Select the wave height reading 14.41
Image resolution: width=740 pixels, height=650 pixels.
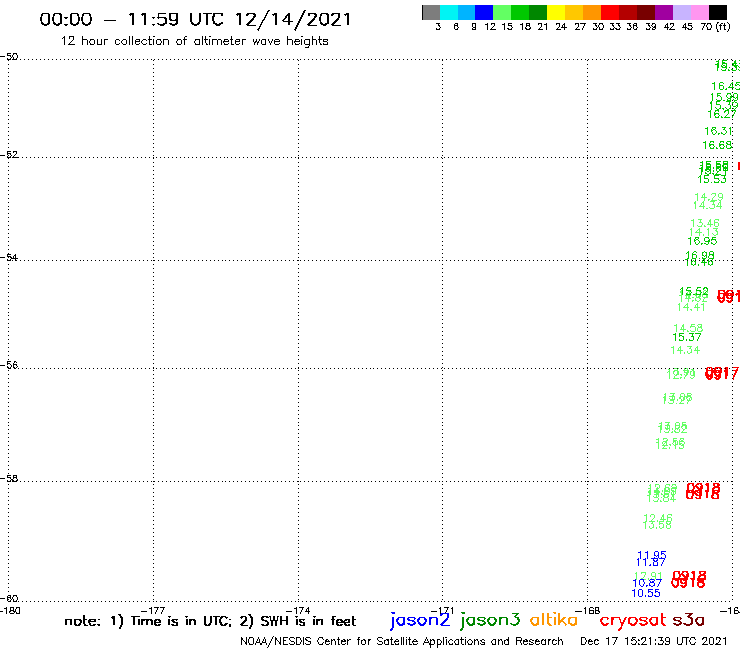(x=691, y=307)
